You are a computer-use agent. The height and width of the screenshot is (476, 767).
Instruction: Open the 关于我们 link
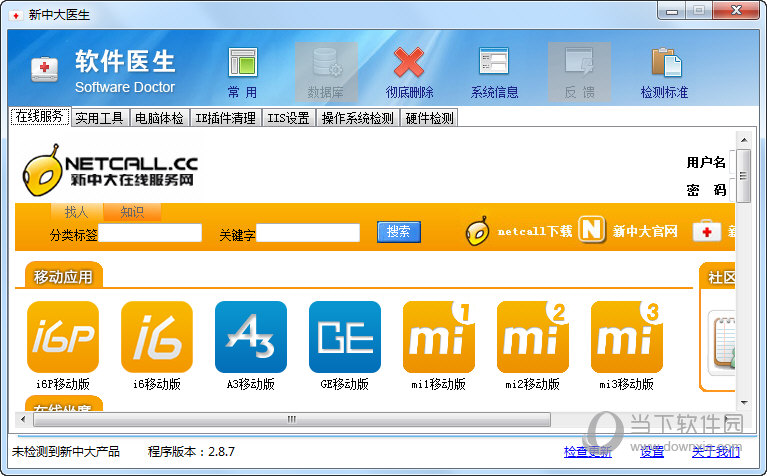(716, 452)
